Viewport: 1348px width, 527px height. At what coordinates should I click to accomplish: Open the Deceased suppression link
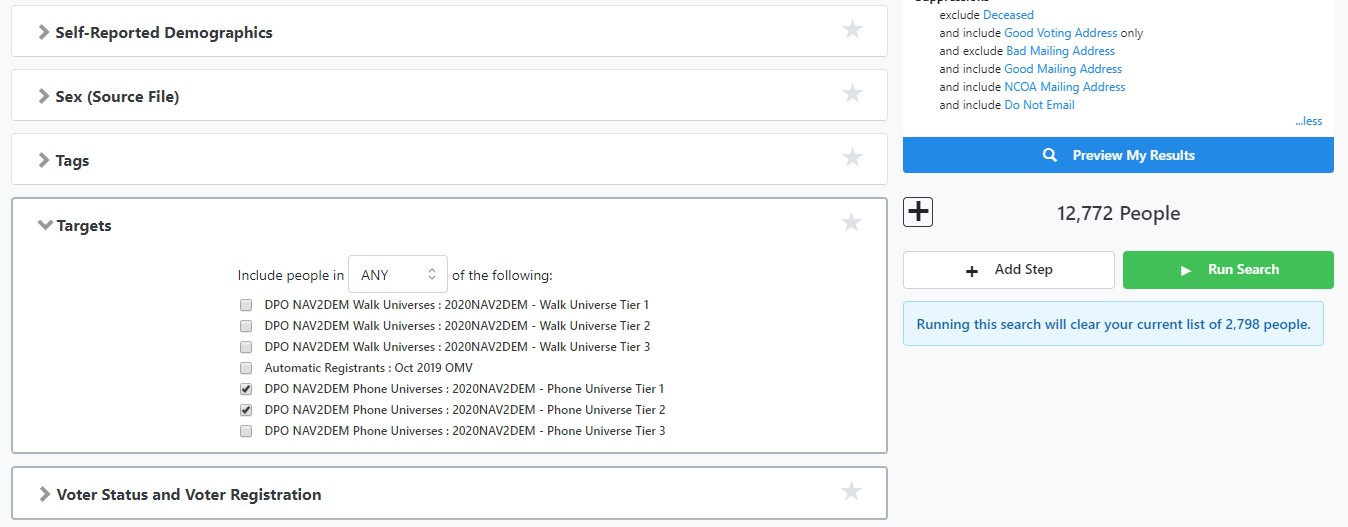pyautogui.click(x=1008, y=15)
